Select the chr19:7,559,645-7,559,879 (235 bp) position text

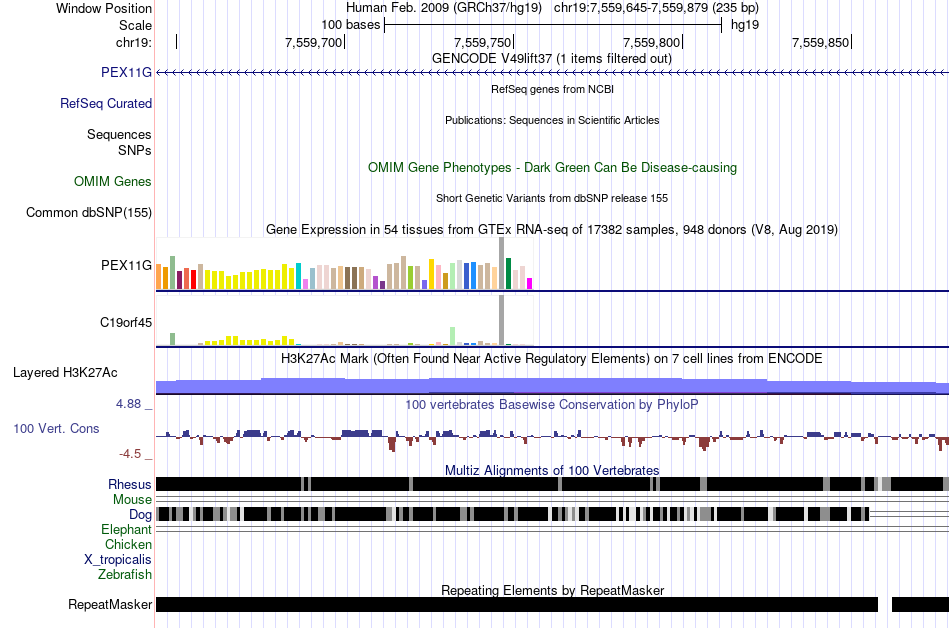point(656,8)
